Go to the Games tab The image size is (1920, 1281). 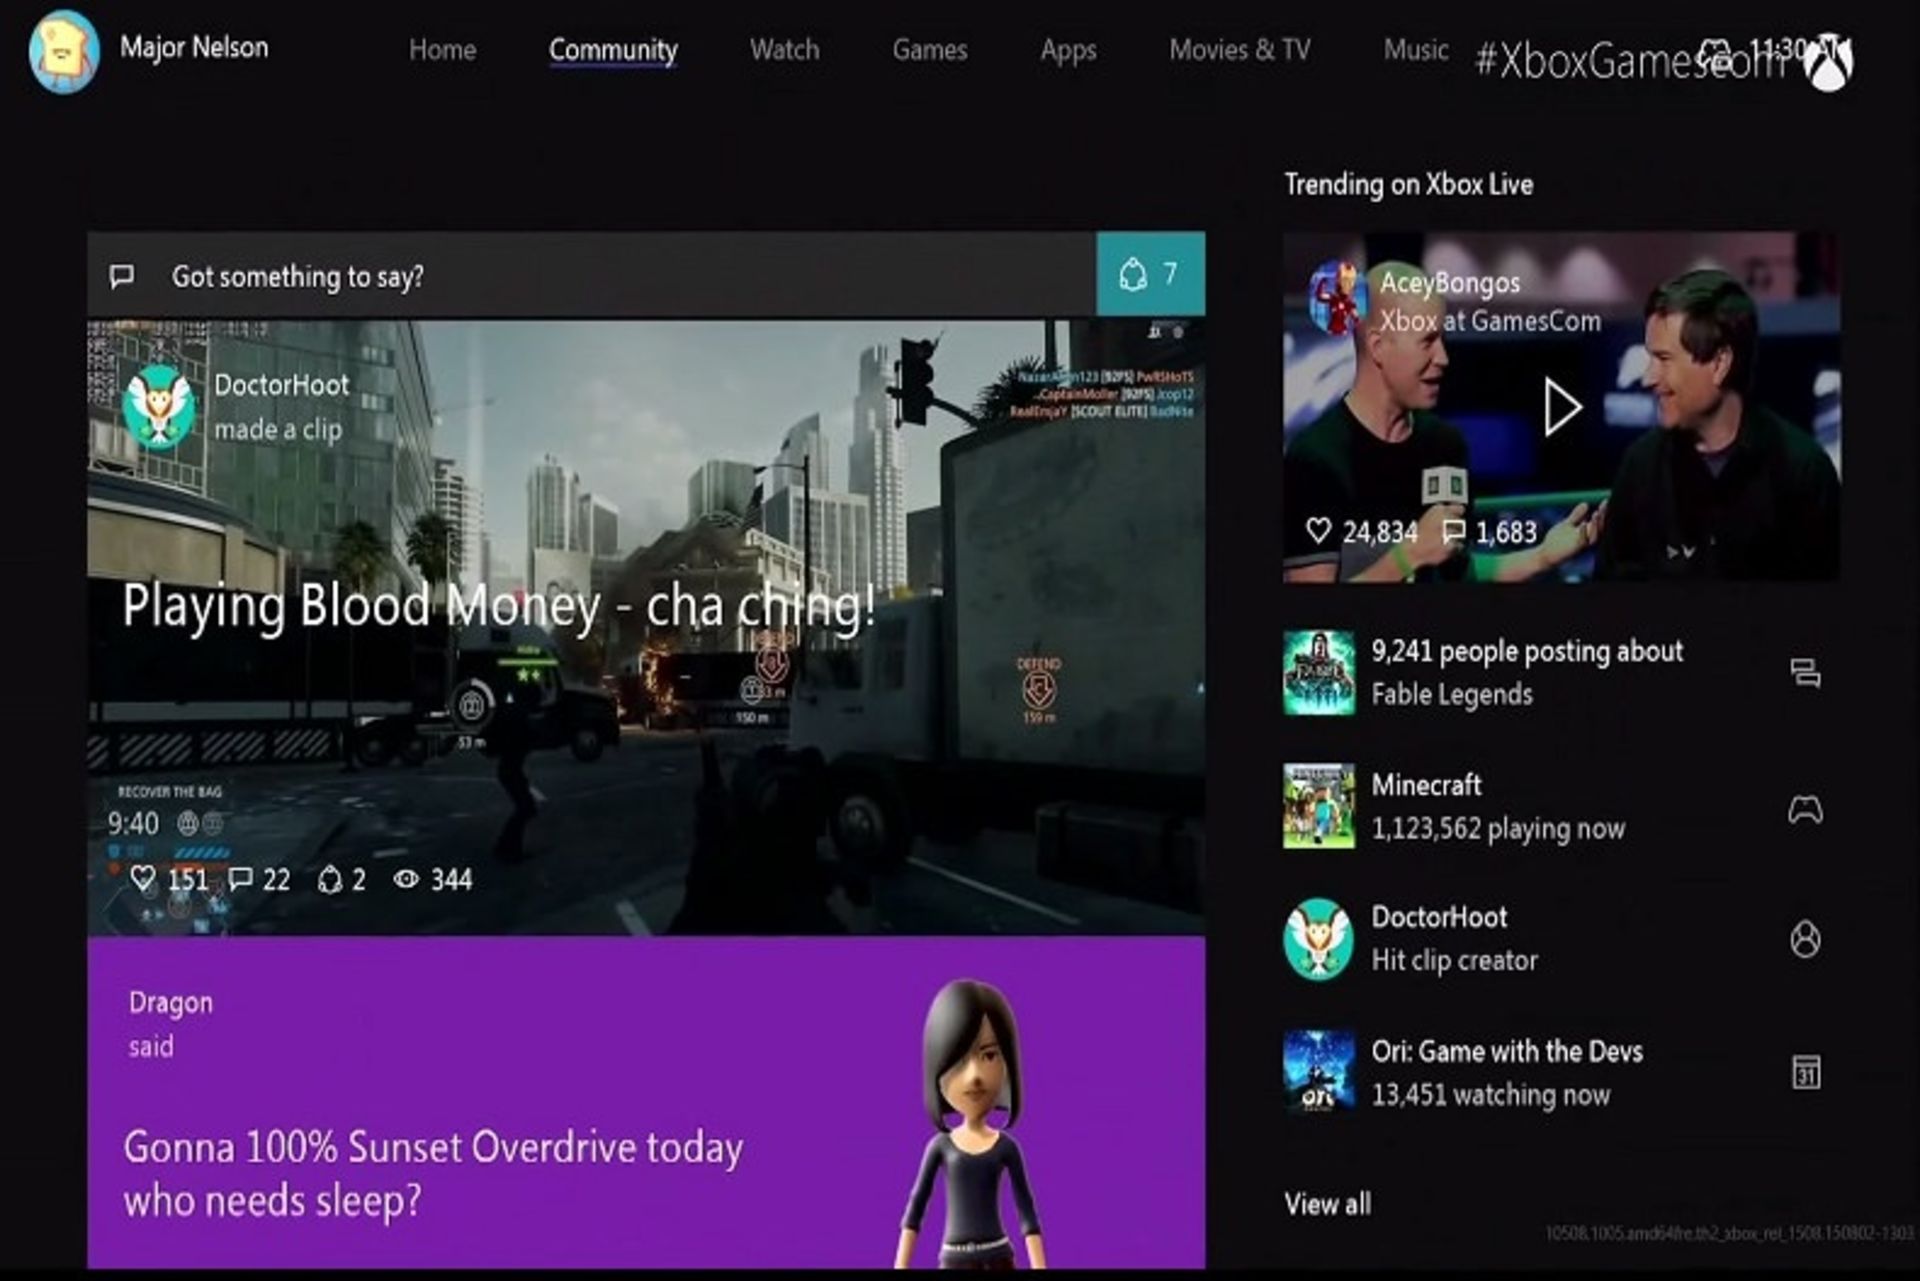pyautogui.click(x=929, y=50)
